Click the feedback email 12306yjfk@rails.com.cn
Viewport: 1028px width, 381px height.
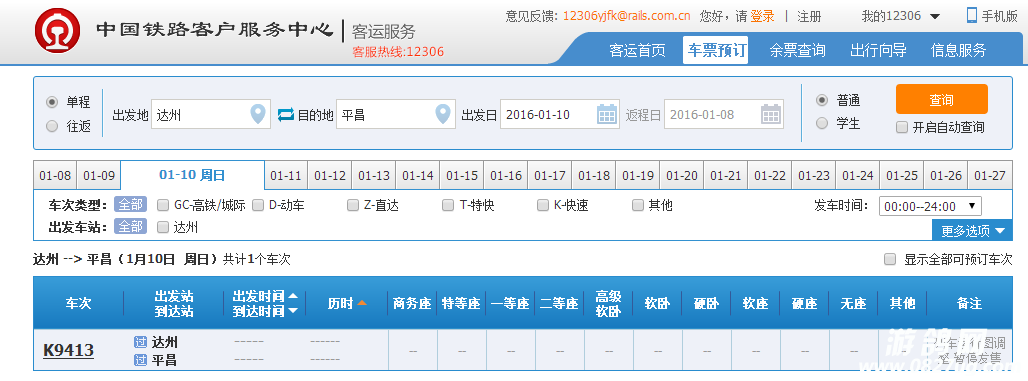[x=626, y=16]
